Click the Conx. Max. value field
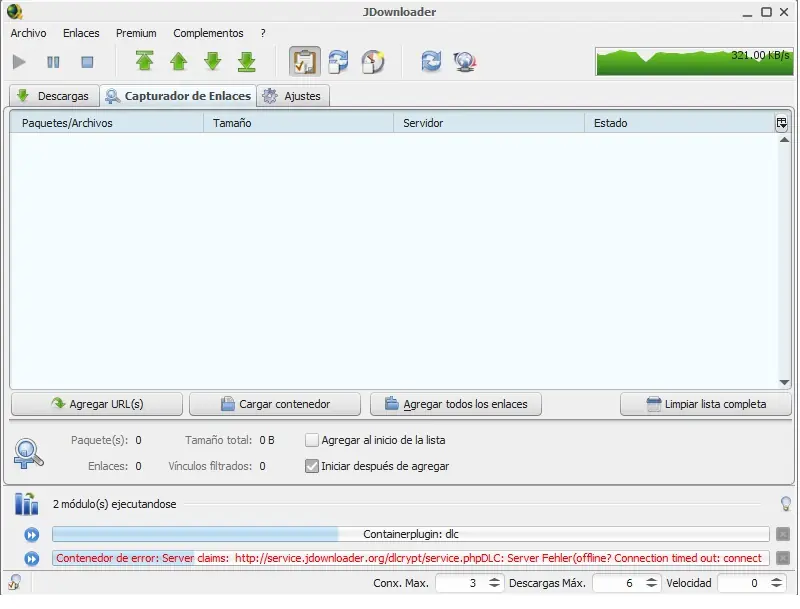Screen dimensions: 800x609 click(460, 583)
